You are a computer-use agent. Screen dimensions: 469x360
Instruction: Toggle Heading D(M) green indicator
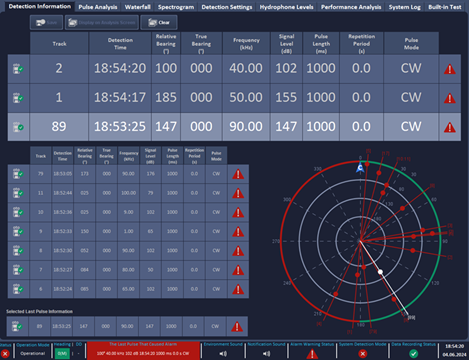62,353
